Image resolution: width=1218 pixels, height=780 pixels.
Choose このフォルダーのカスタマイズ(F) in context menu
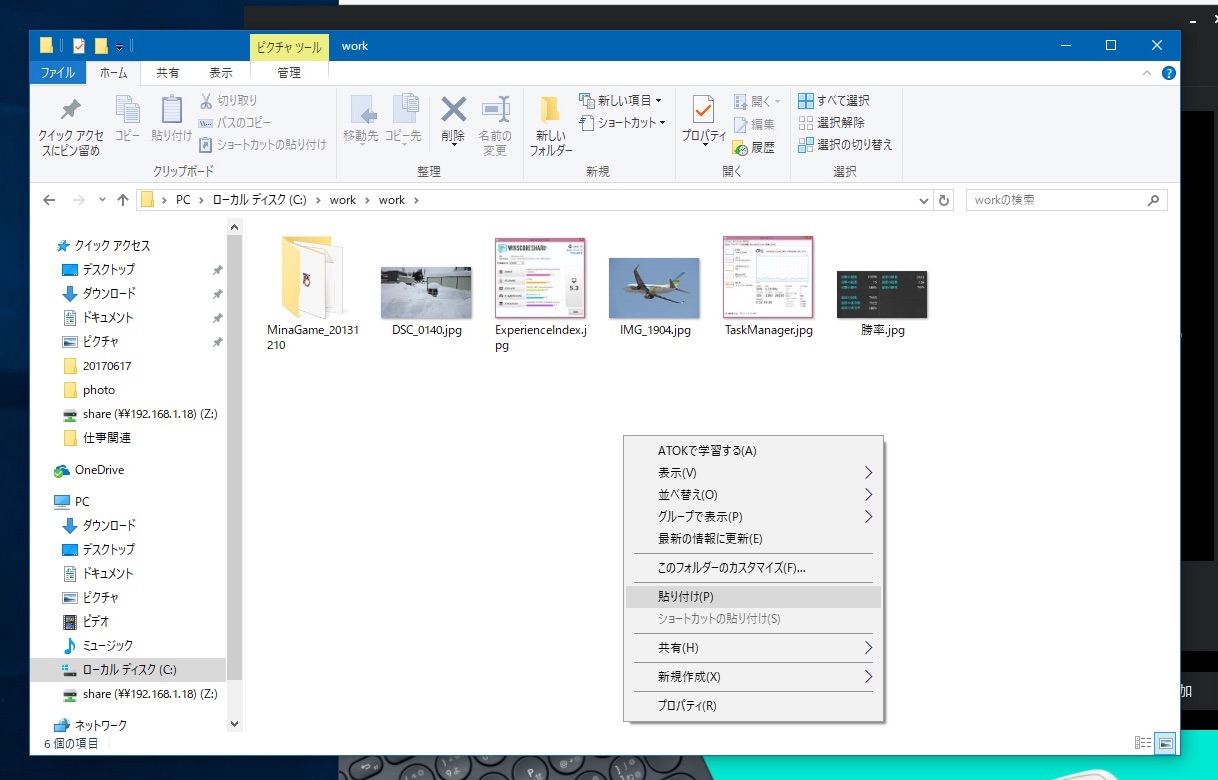point(753,568)
